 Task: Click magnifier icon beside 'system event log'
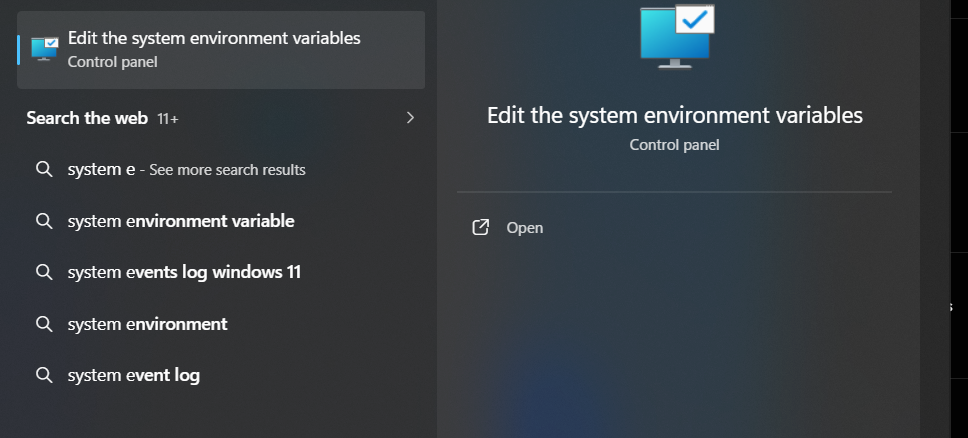coord(44,375)
